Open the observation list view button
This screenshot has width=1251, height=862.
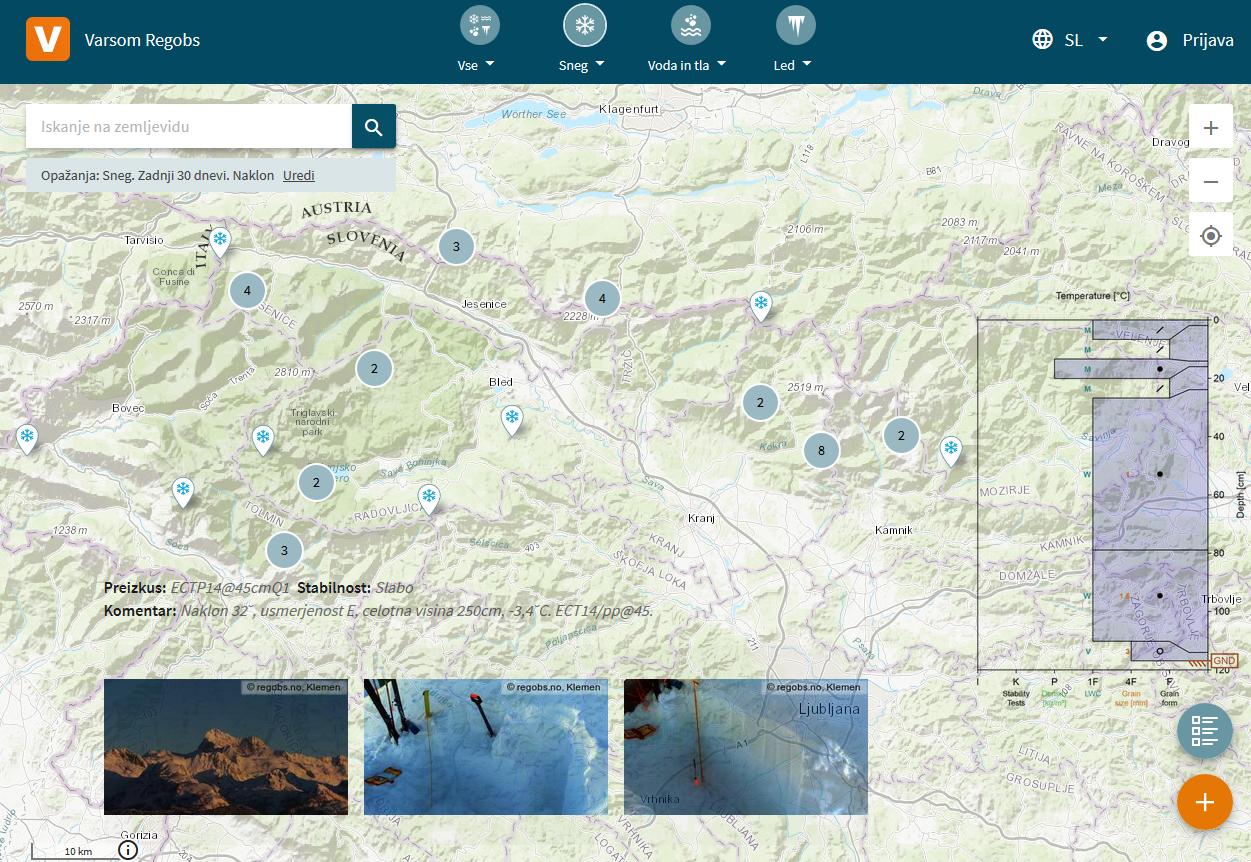(1204, 730)
